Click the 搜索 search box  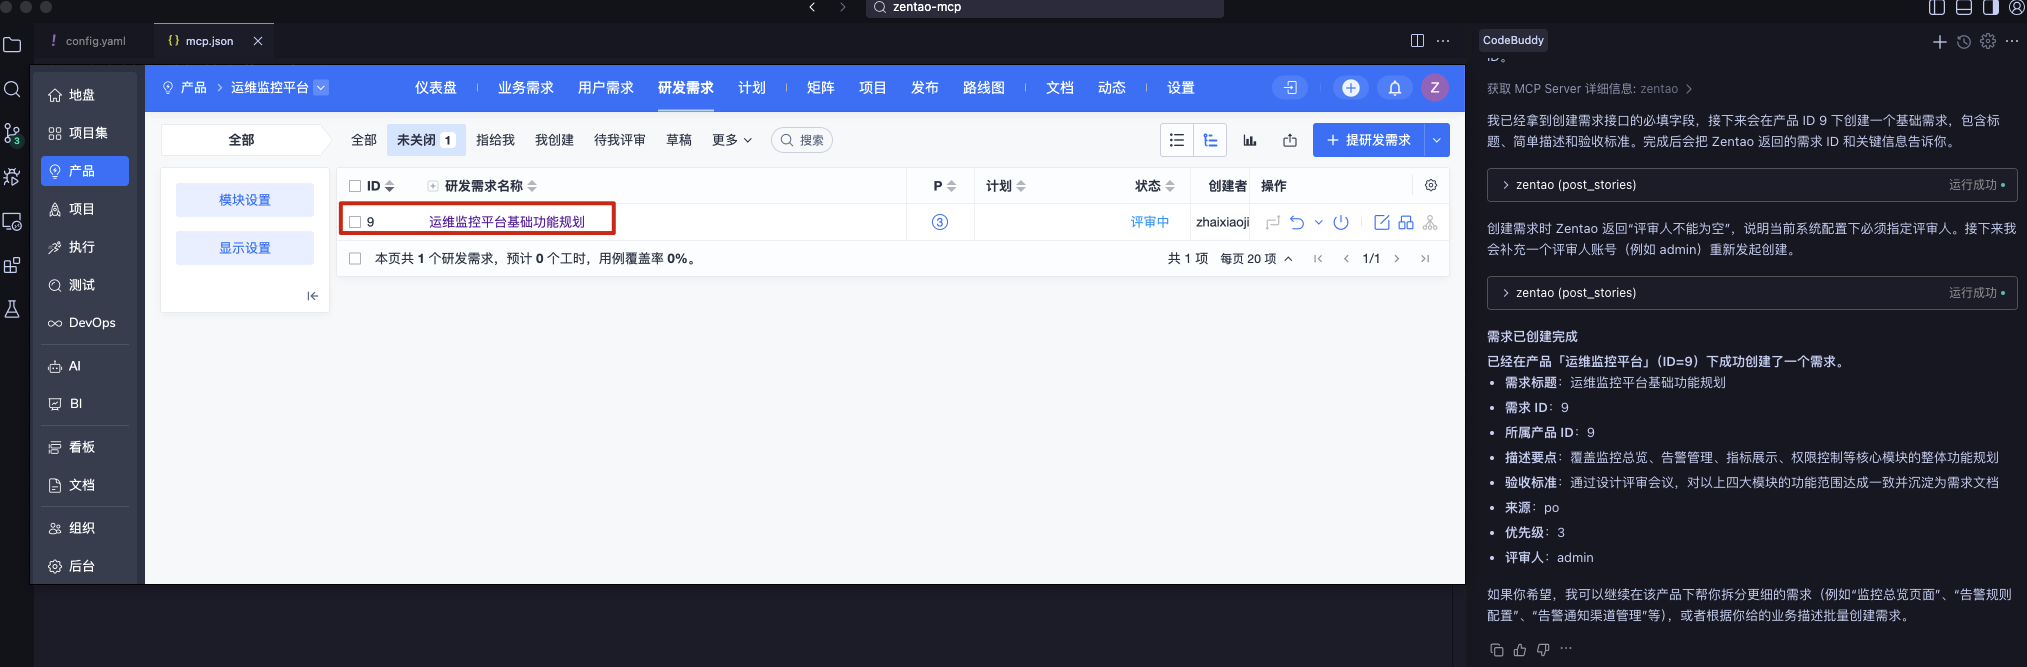tap(802, 140)
